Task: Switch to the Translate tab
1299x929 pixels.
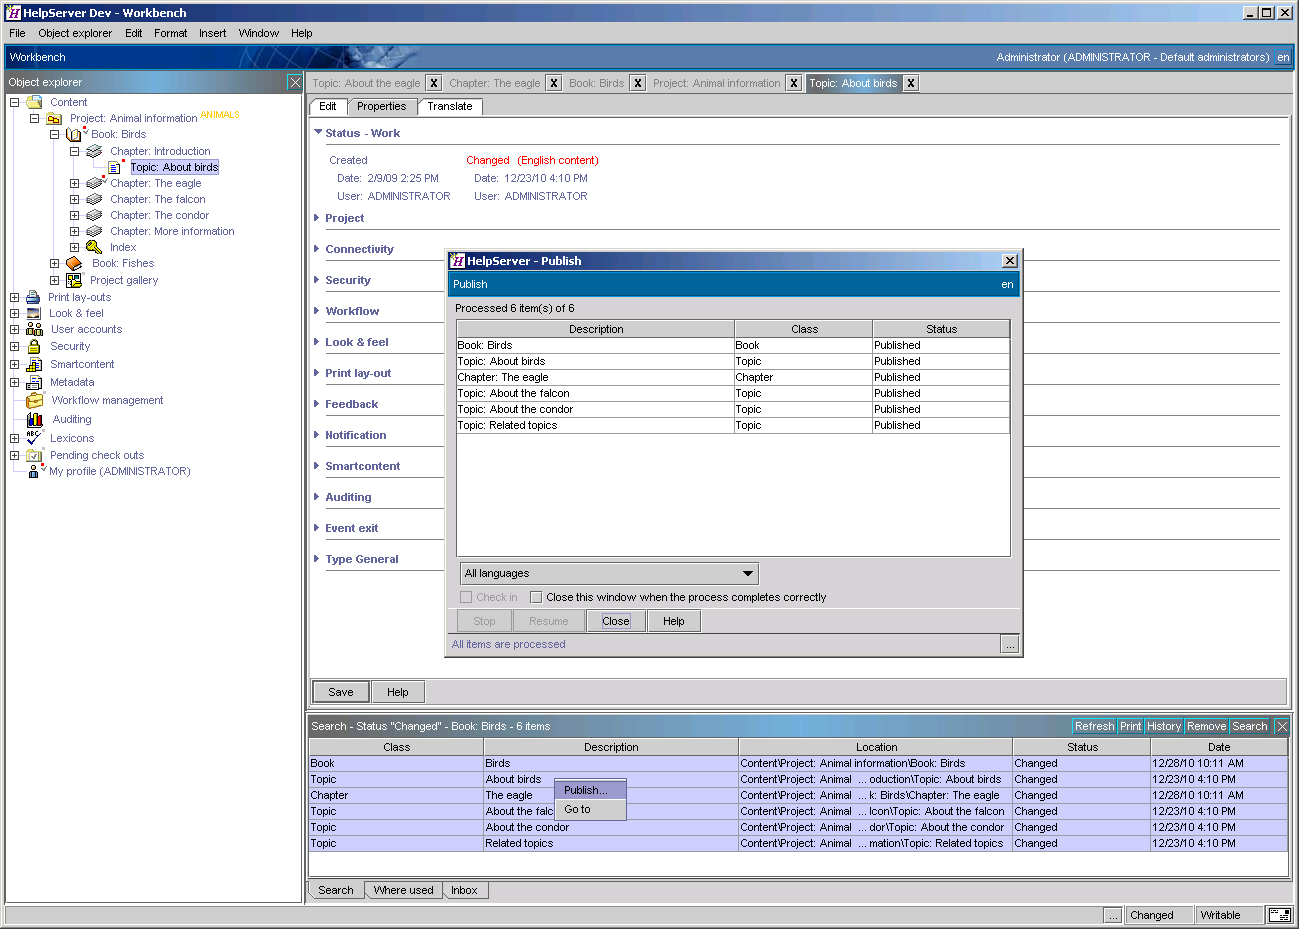Action: tap(450, 106)
